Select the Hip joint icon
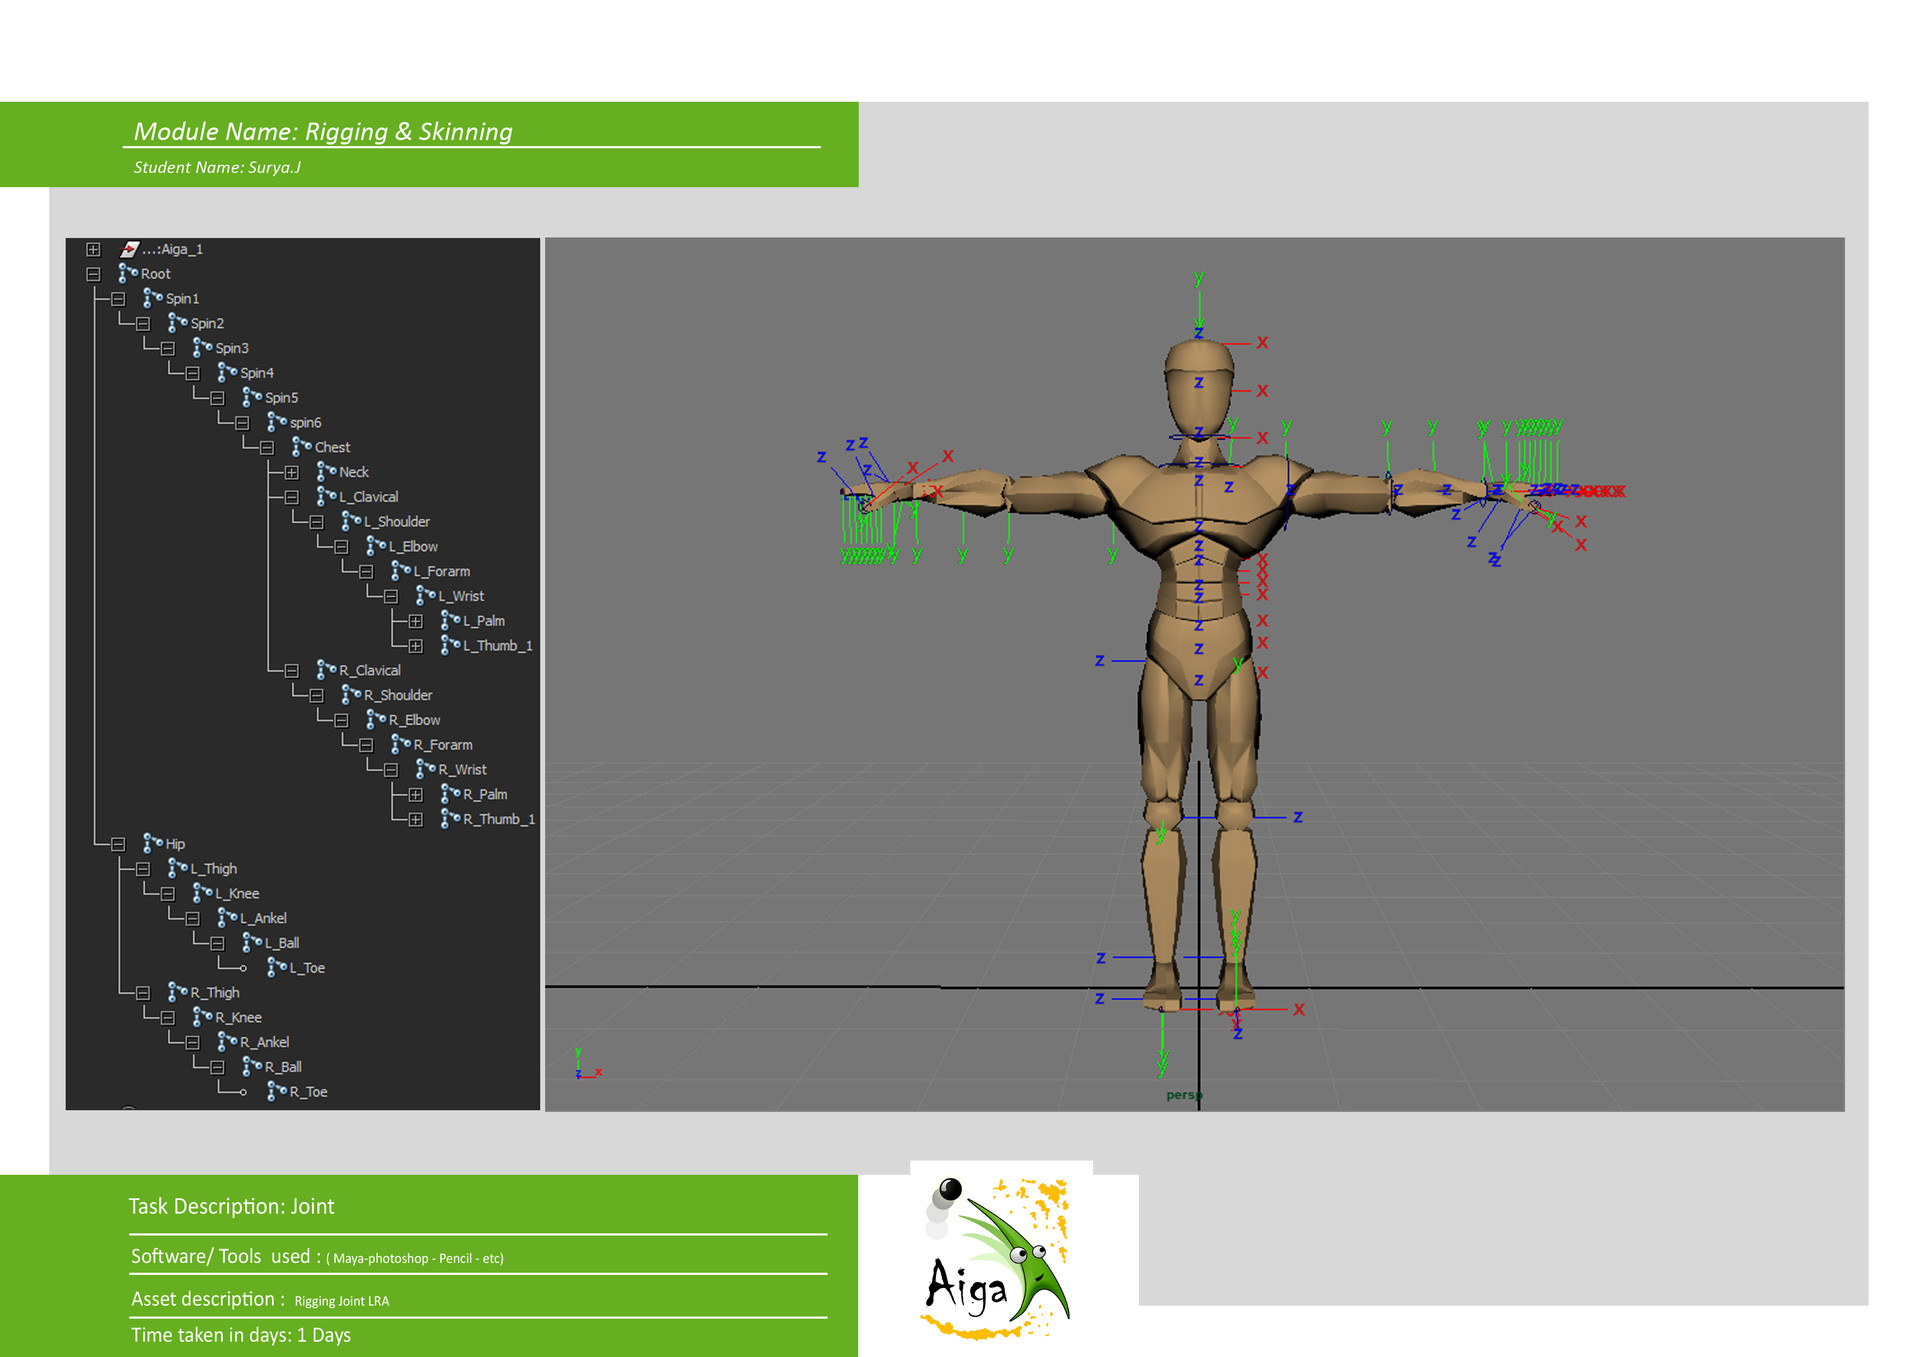The image size is (1920, 1357). (x=152, y=843)
